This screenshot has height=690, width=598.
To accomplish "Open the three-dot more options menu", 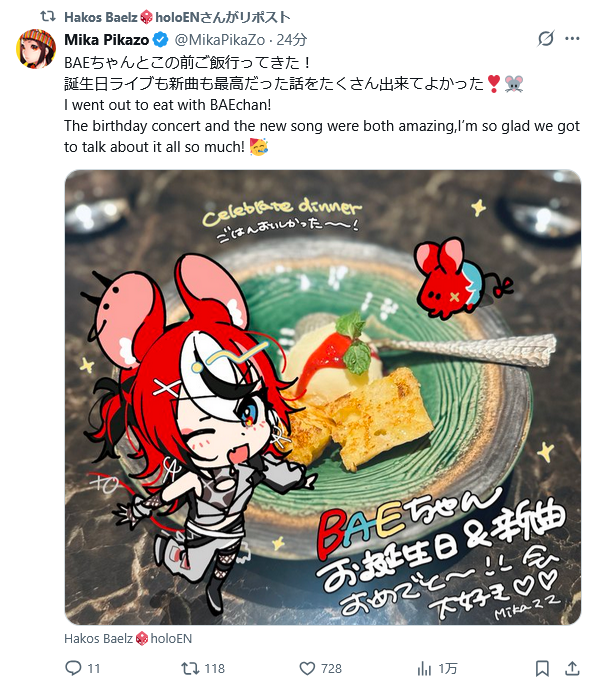I will tap(572, 39).
